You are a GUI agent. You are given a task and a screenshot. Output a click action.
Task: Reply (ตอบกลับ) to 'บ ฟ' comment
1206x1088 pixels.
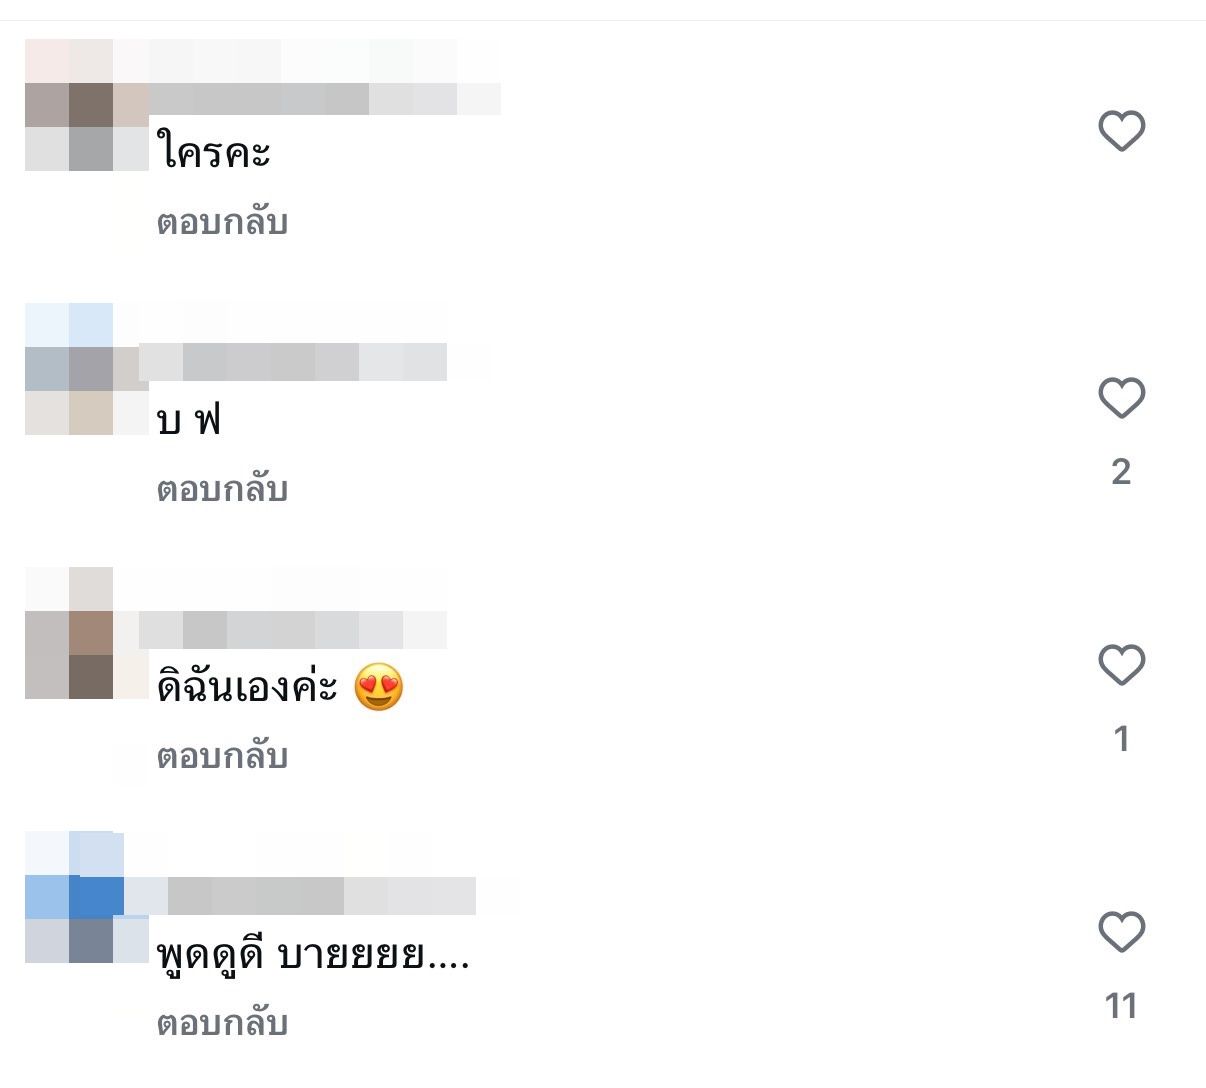[222, 489]
